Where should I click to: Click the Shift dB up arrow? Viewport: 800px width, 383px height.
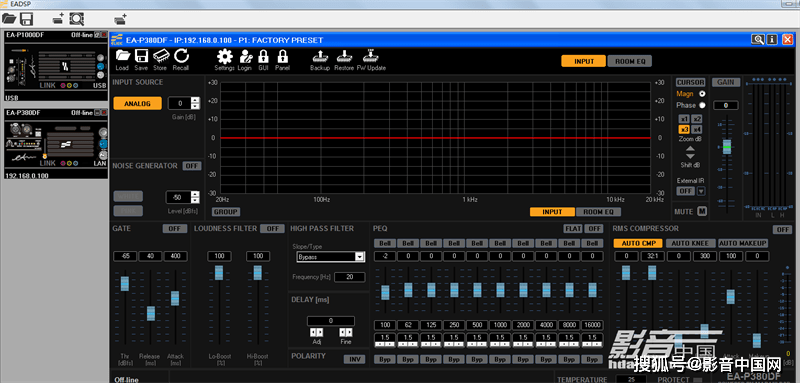coord(690,149)
